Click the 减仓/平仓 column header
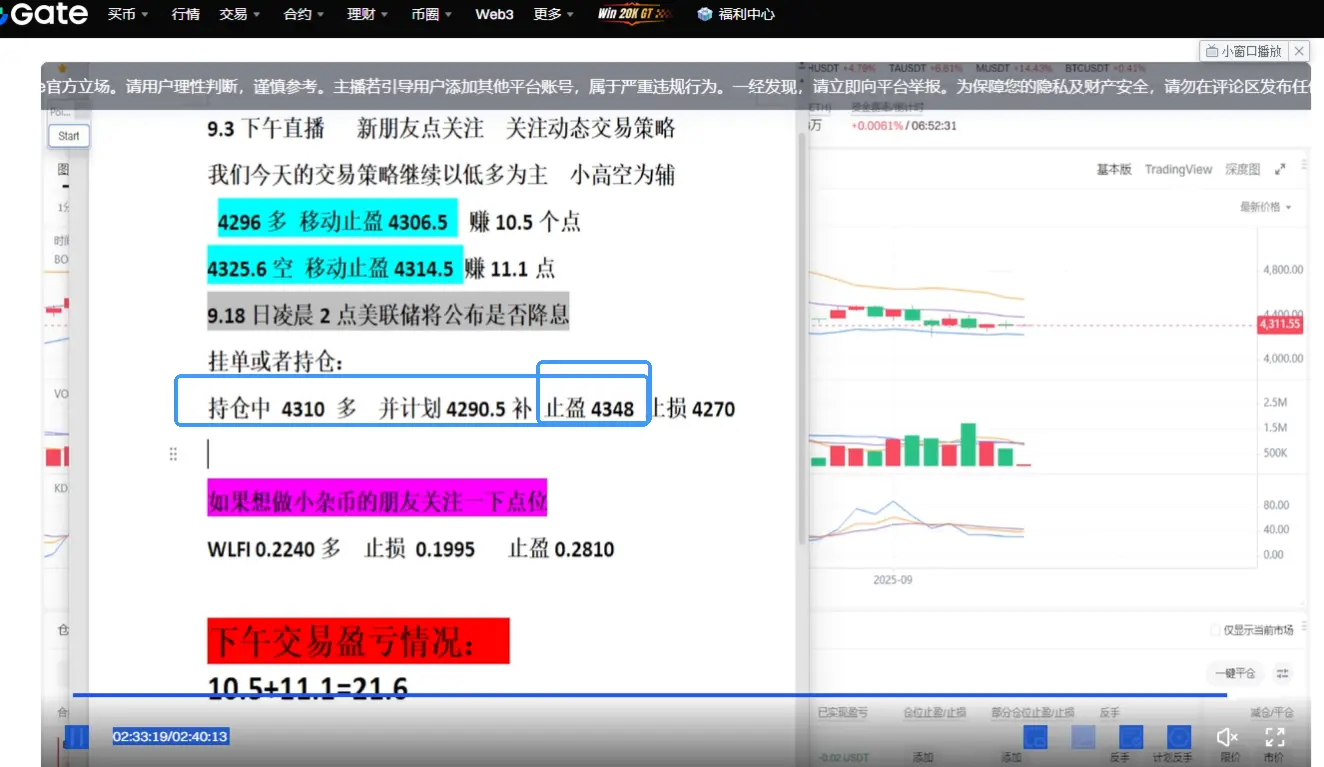Screen dimensions: 1324x767 tap(1272, 713)
